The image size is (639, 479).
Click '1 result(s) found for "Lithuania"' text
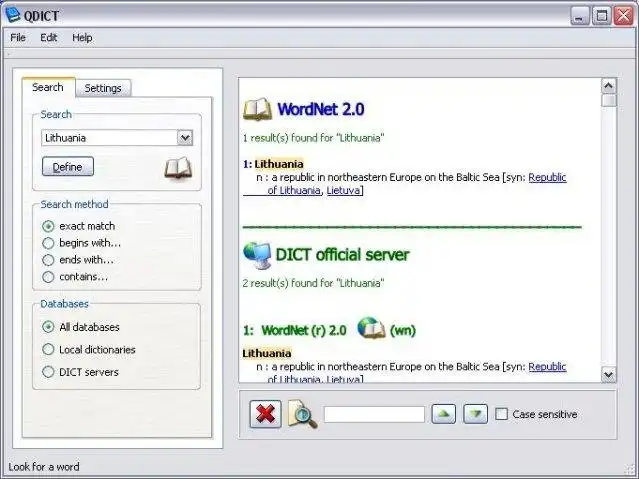(x=313, y=138)
